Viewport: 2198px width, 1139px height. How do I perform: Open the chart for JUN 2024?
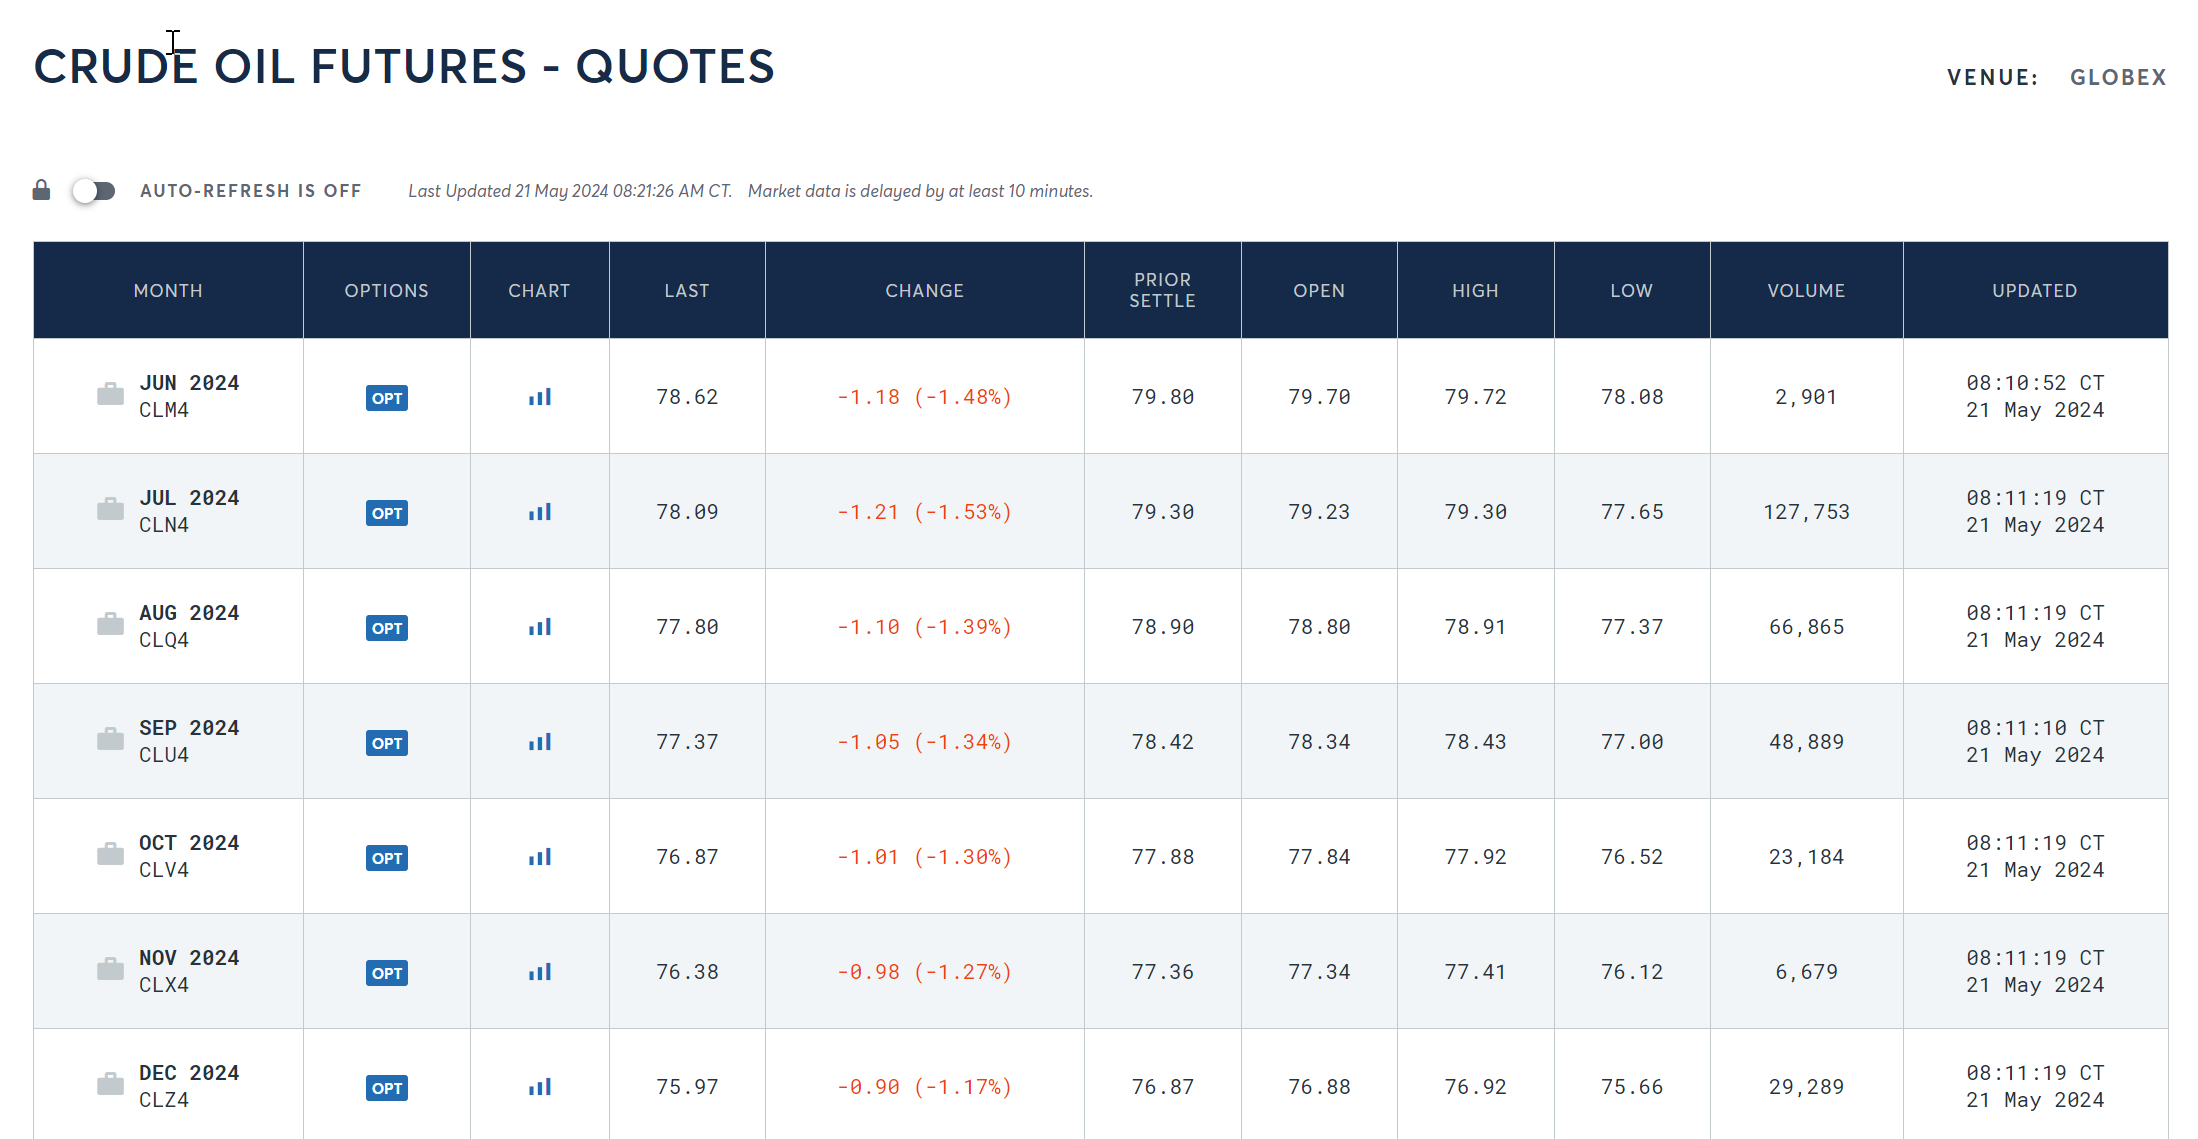tap(540, 397)
